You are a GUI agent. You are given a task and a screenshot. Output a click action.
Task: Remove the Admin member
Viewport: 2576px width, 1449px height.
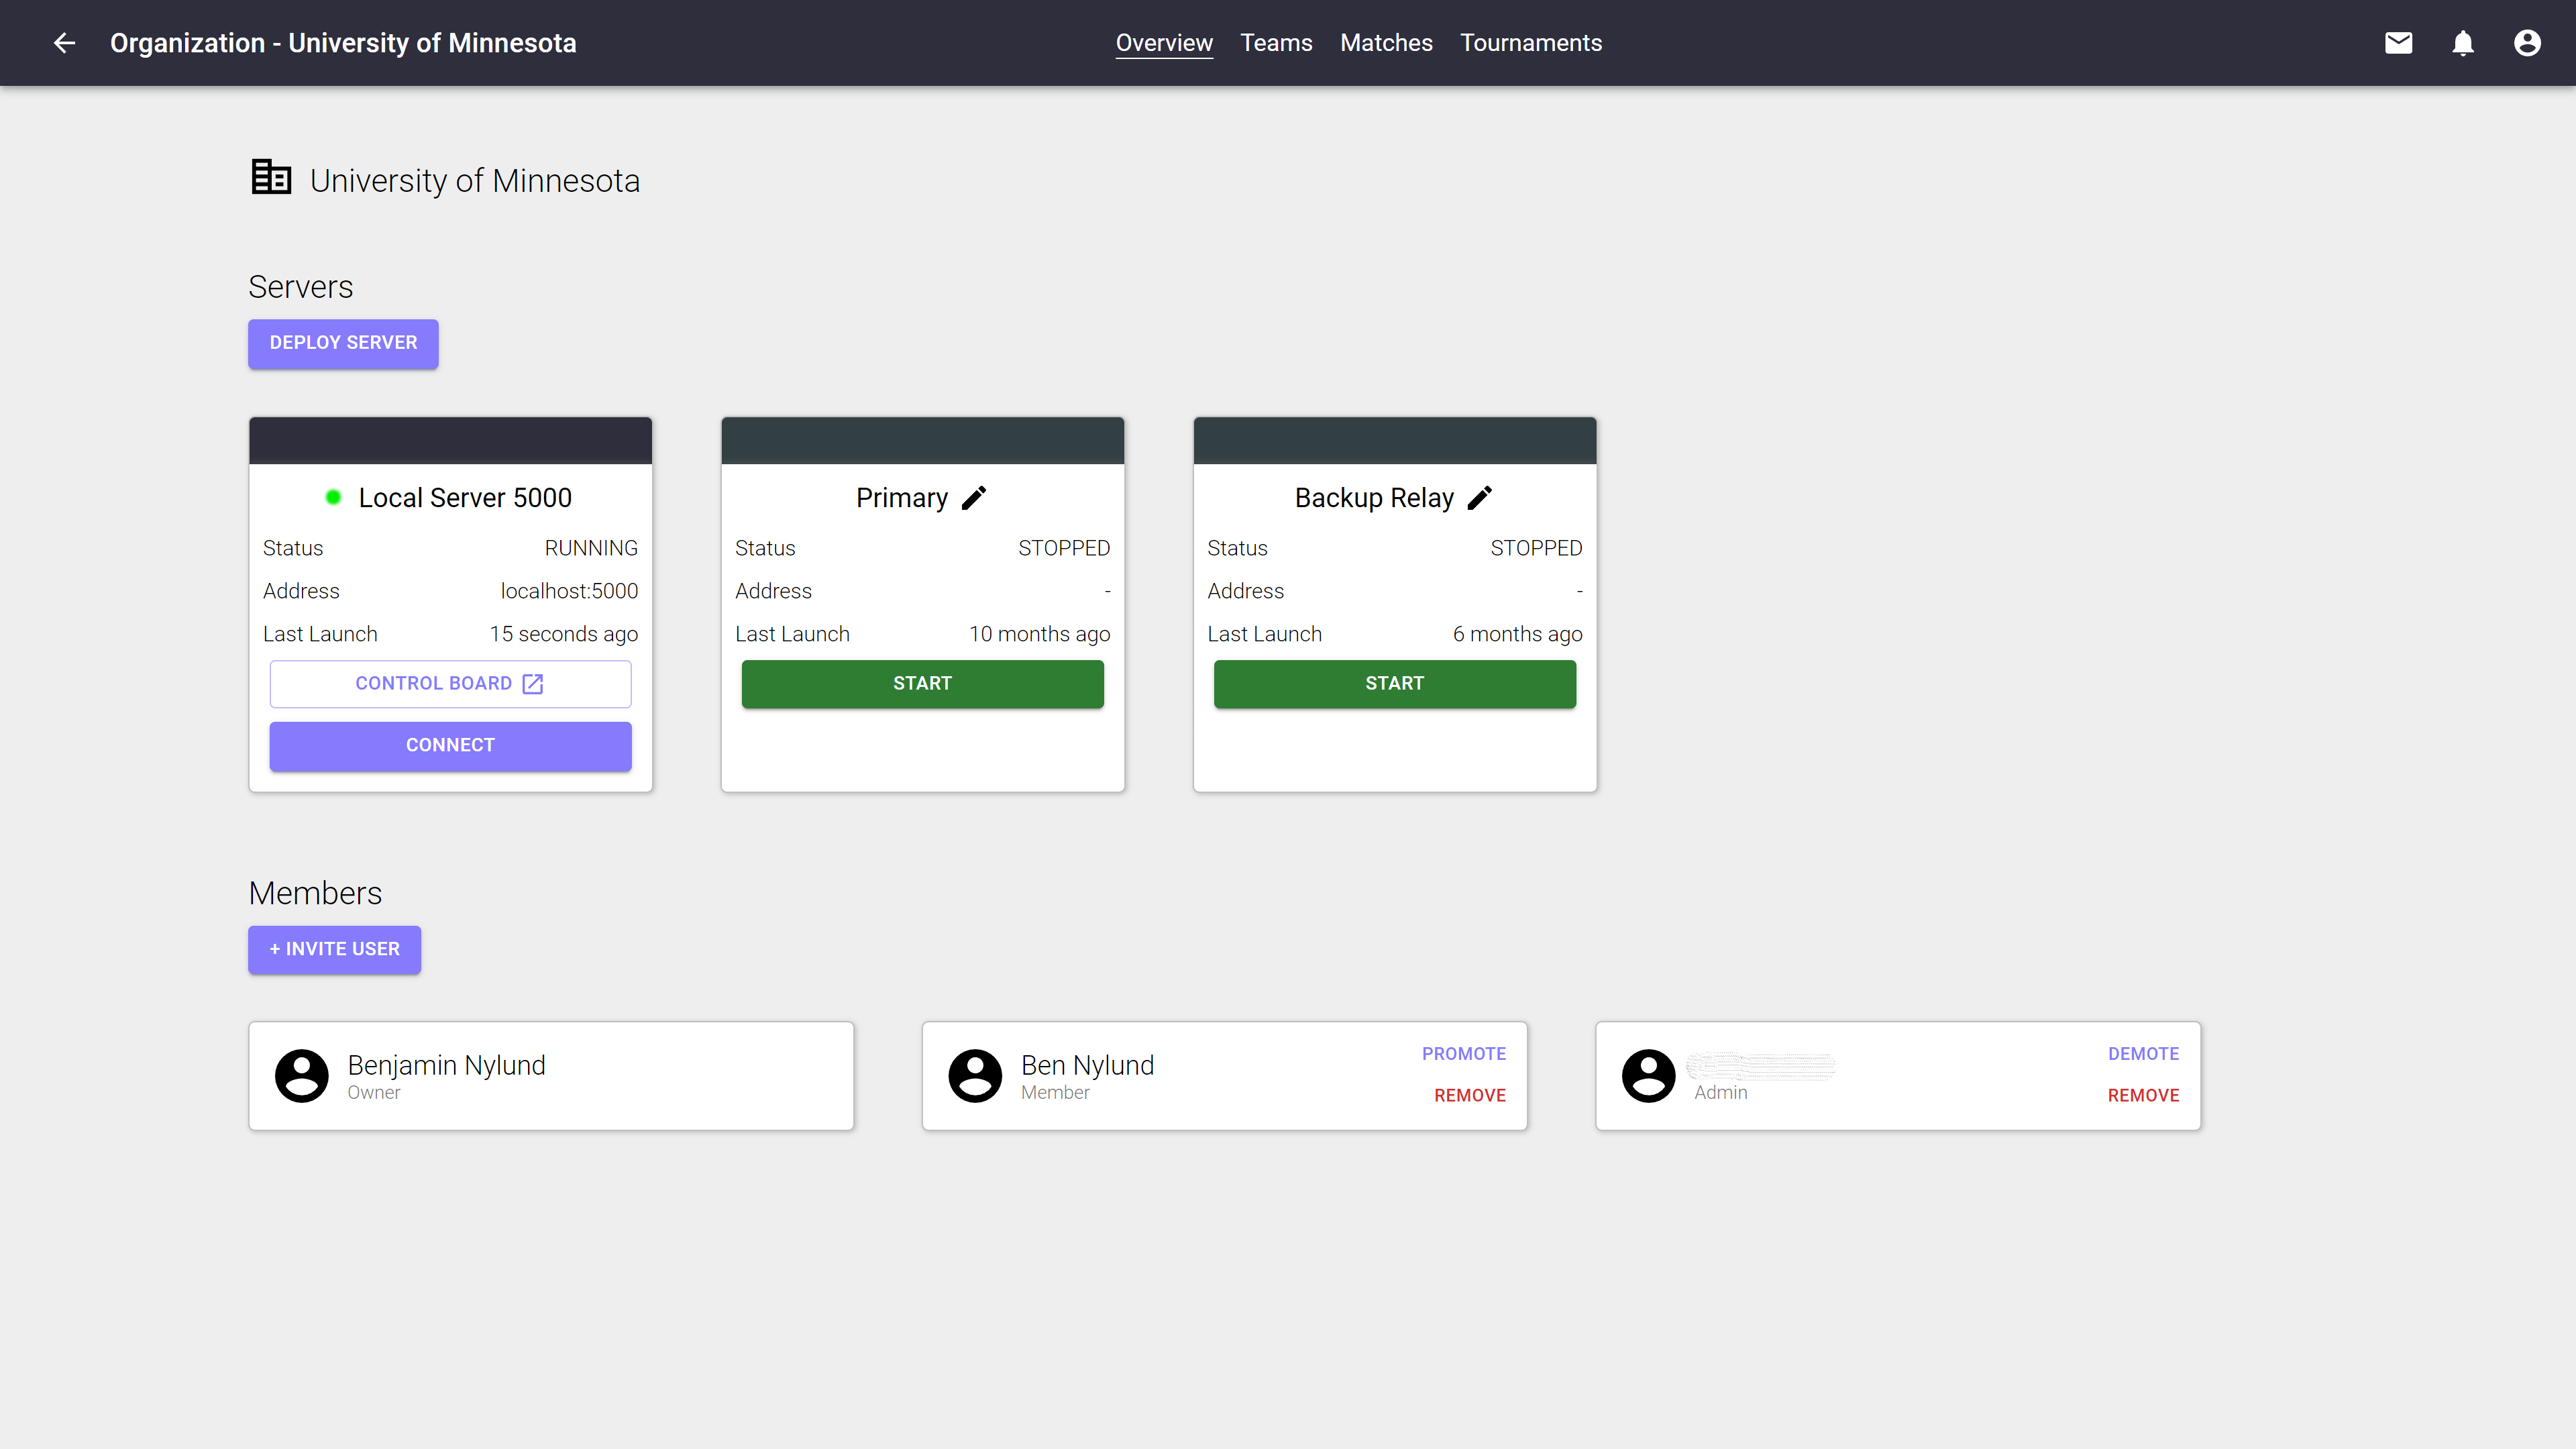click(2143, 1096)
